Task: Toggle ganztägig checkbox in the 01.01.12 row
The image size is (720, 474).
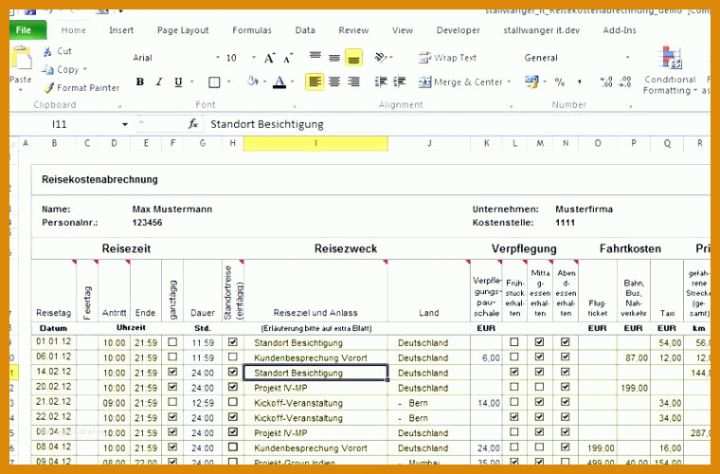Action: pyautogui.click(x=172, y=342)
